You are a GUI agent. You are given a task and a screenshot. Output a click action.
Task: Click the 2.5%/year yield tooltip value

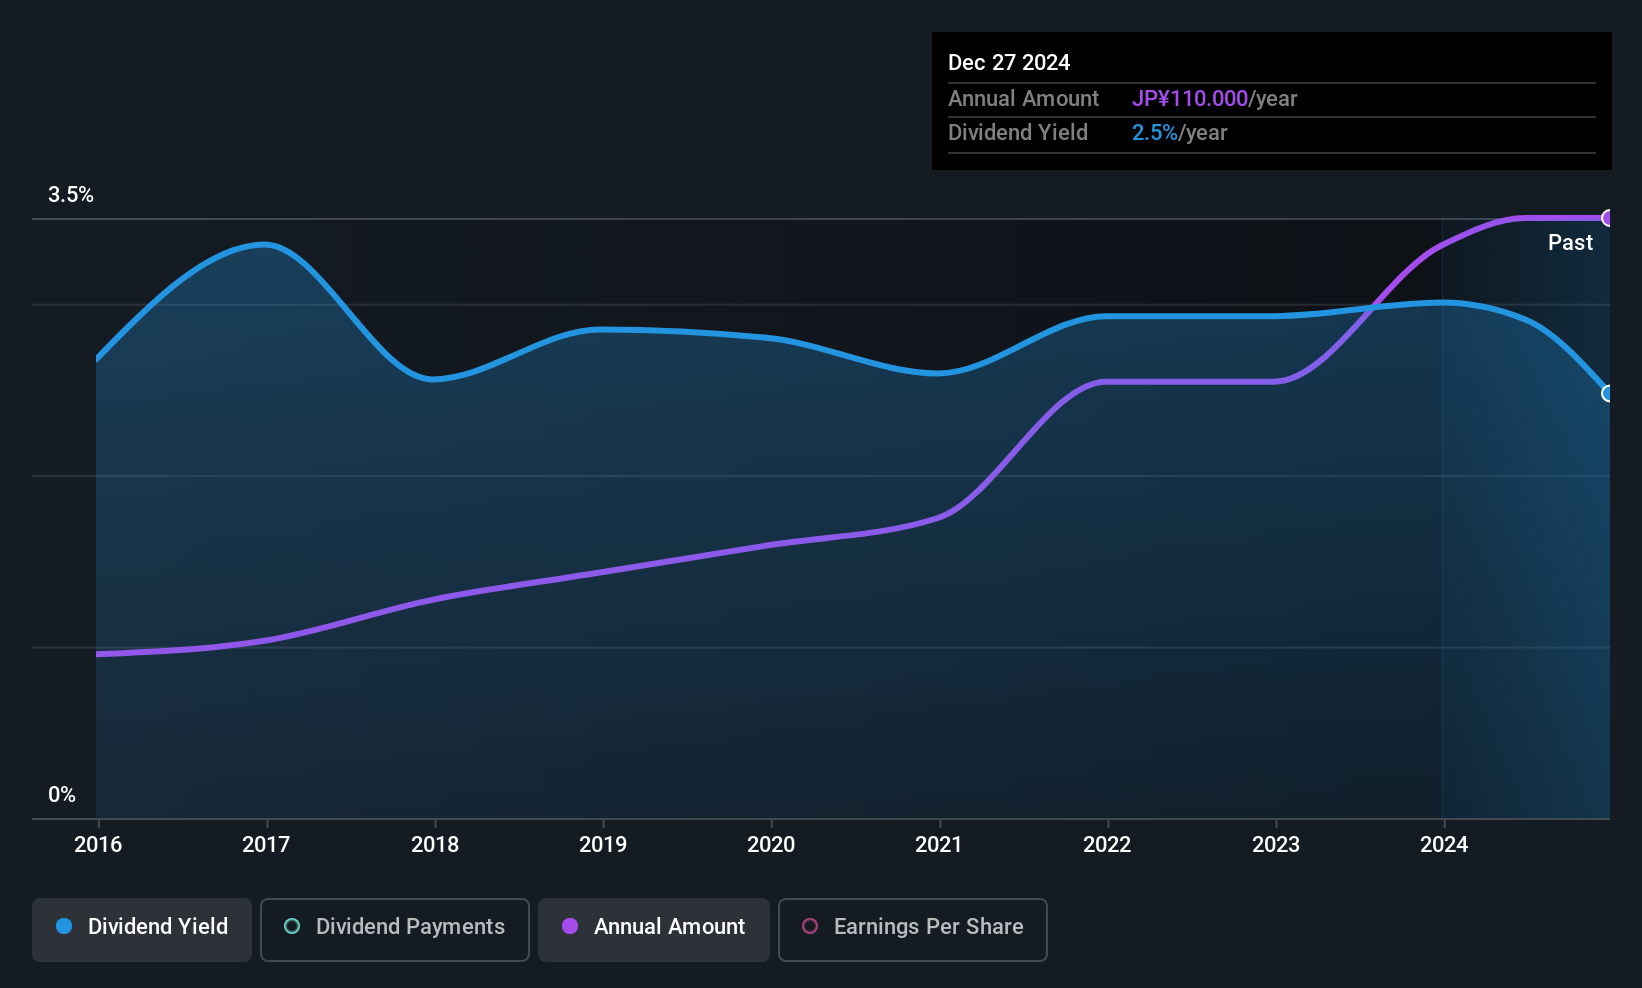point(1179,133)
